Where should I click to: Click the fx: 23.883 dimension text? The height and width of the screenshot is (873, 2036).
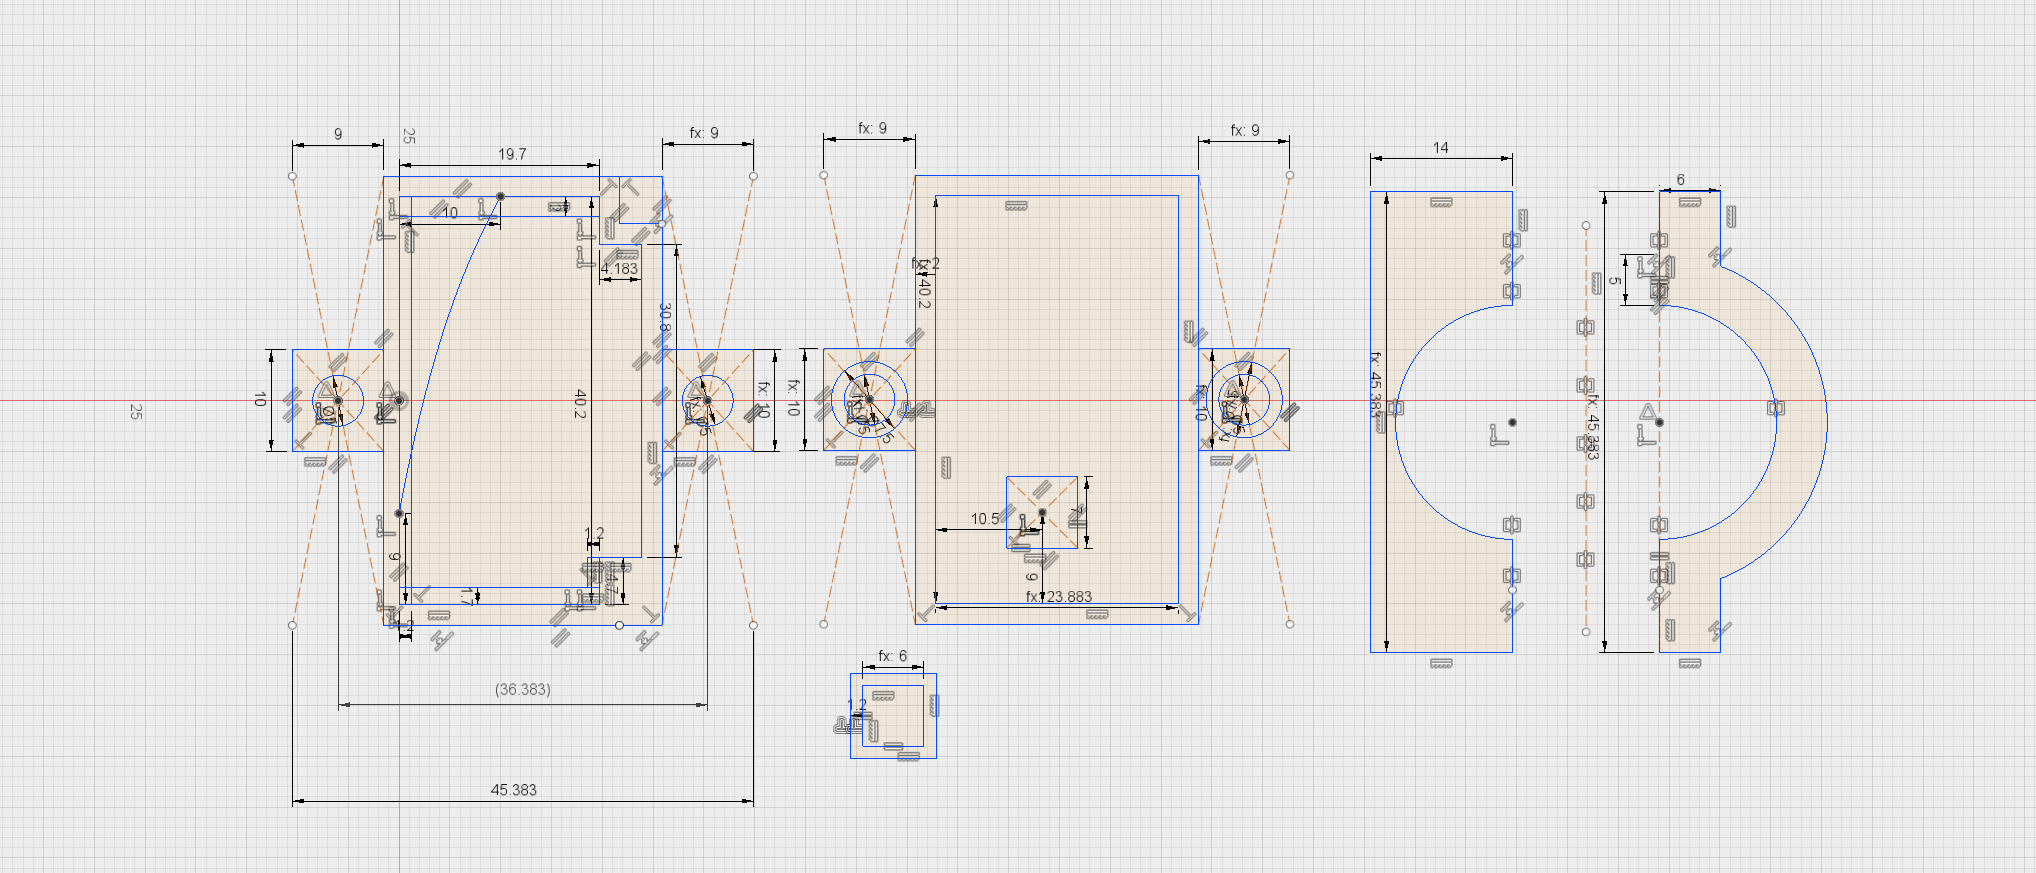(x=1059, y=597)
